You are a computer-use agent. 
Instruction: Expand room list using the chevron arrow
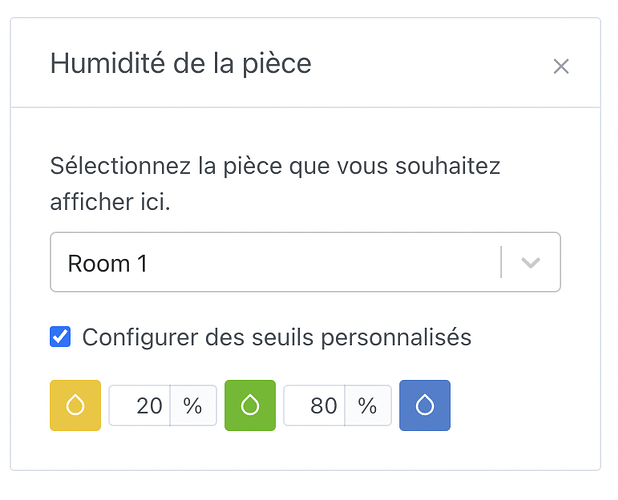click(531, 263)
